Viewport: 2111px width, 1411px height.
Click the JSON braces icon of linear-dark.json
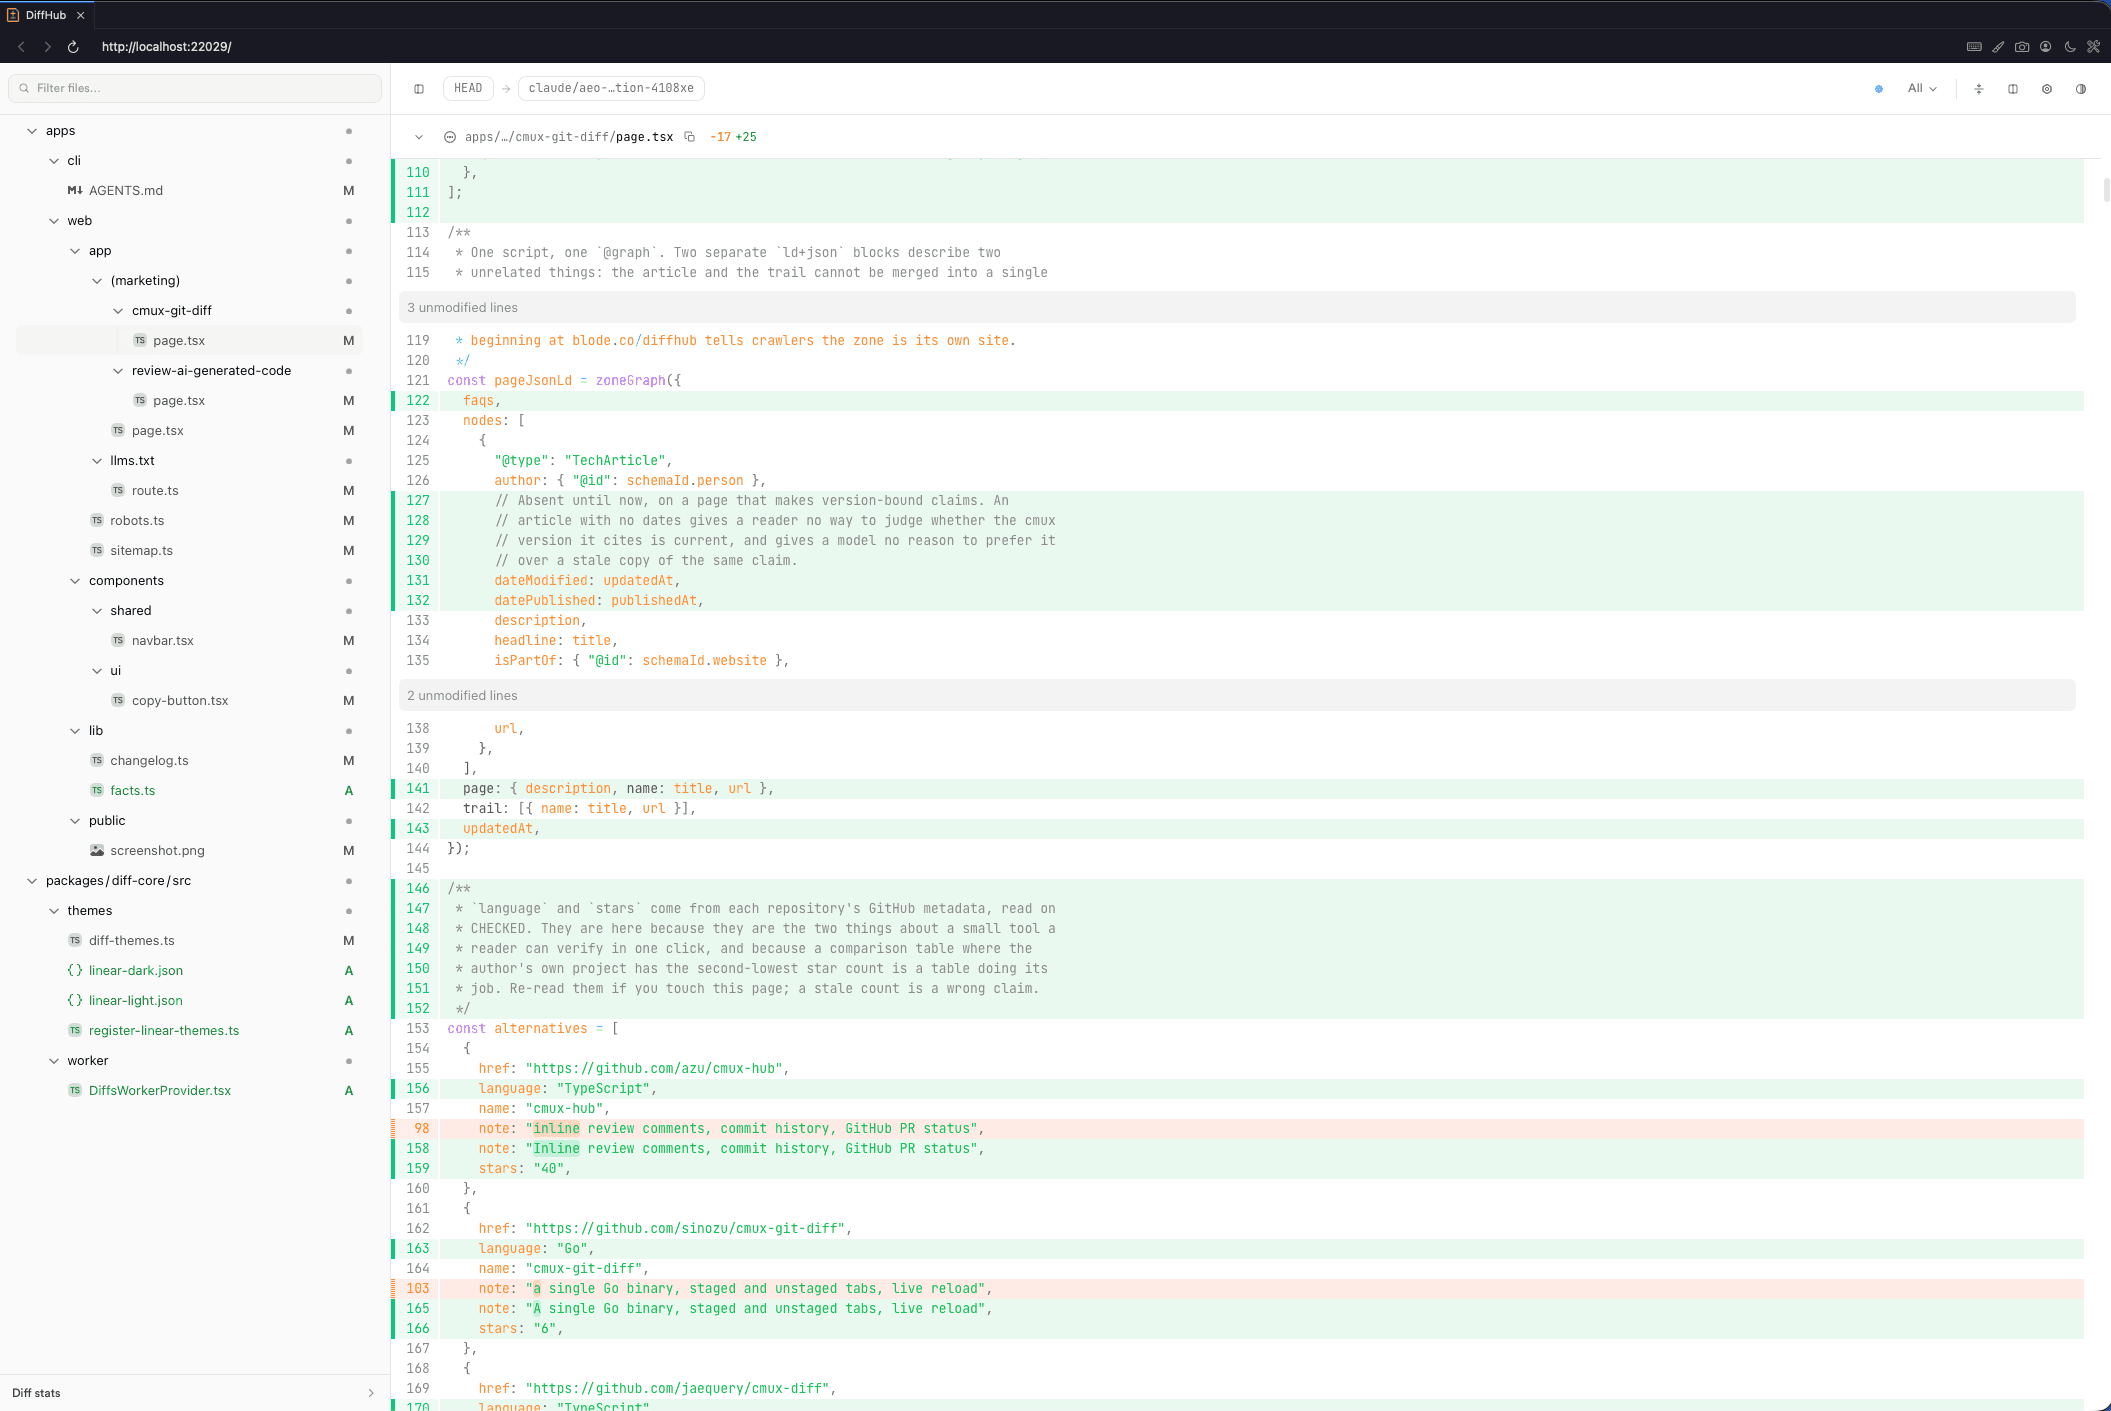pyautogui.click(x=75, y=970)
